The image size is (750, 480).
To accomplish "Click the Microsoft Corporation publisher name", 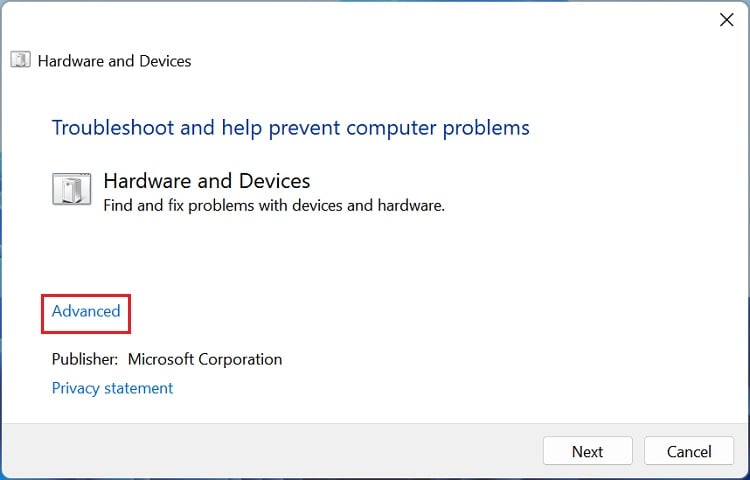I will pyautogui.click(x=205, y=359).
